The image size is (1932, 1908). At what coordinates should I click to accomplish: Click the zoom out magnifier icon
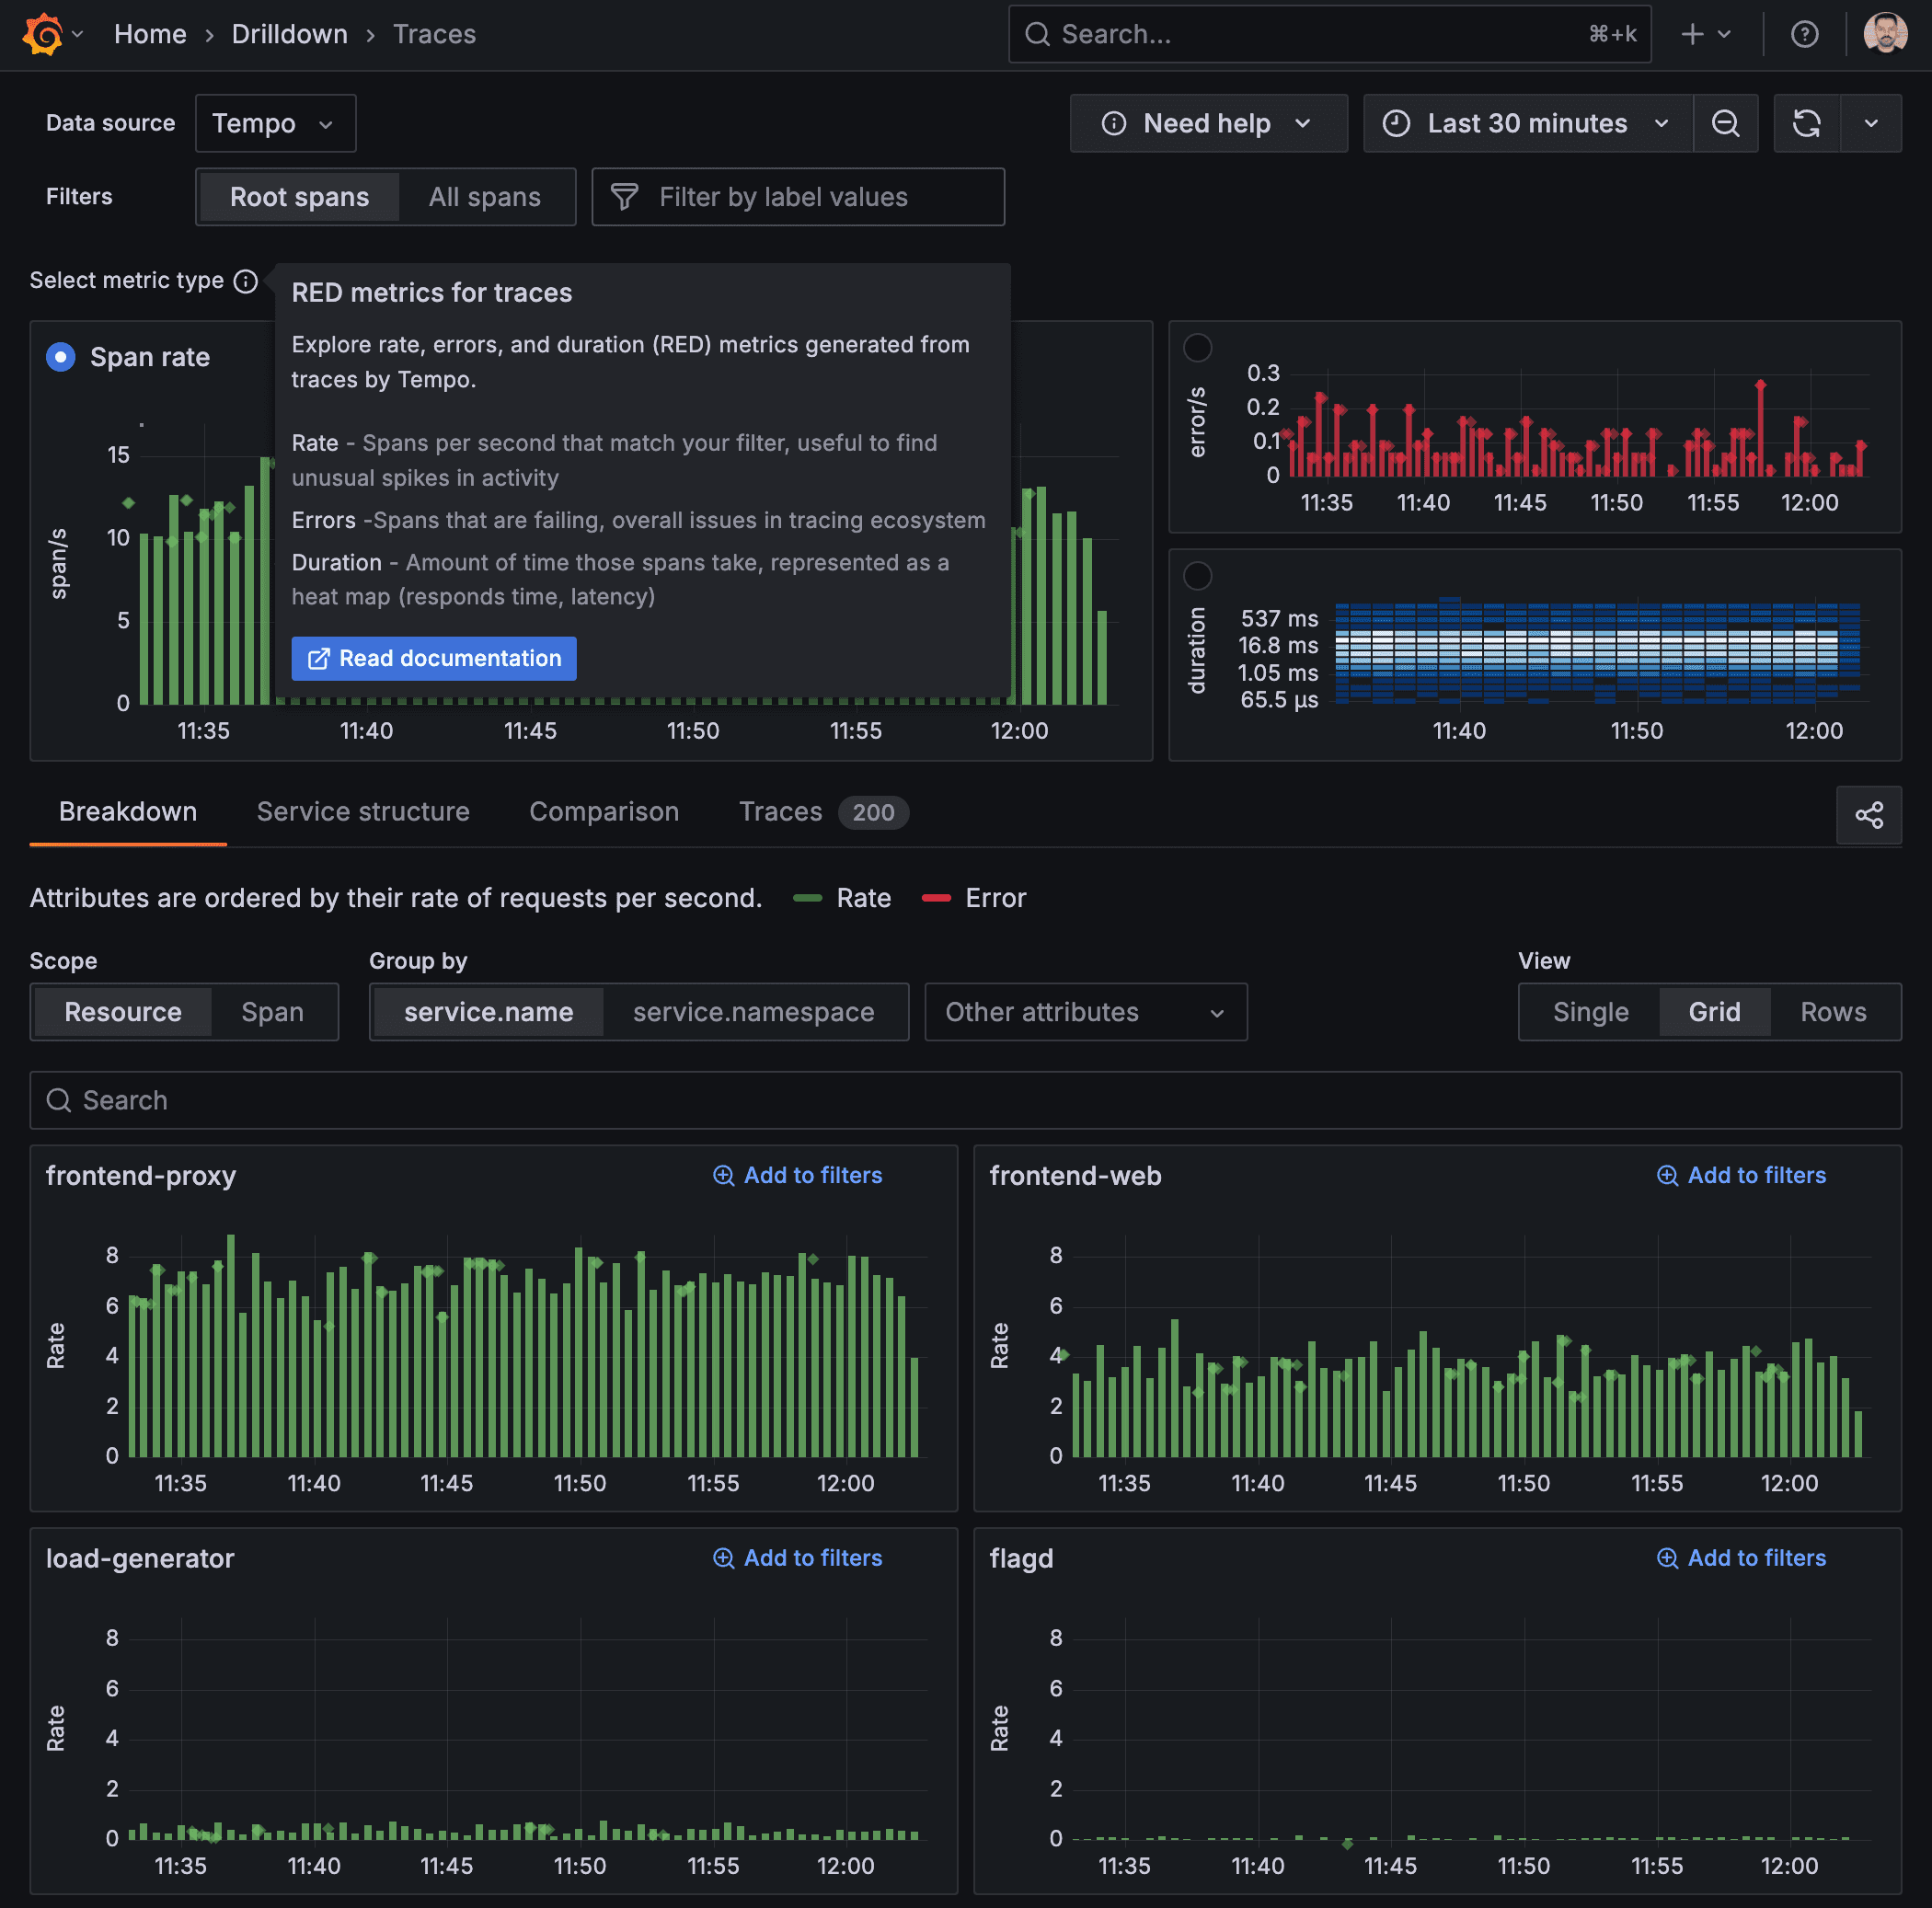coord(1726,123)
